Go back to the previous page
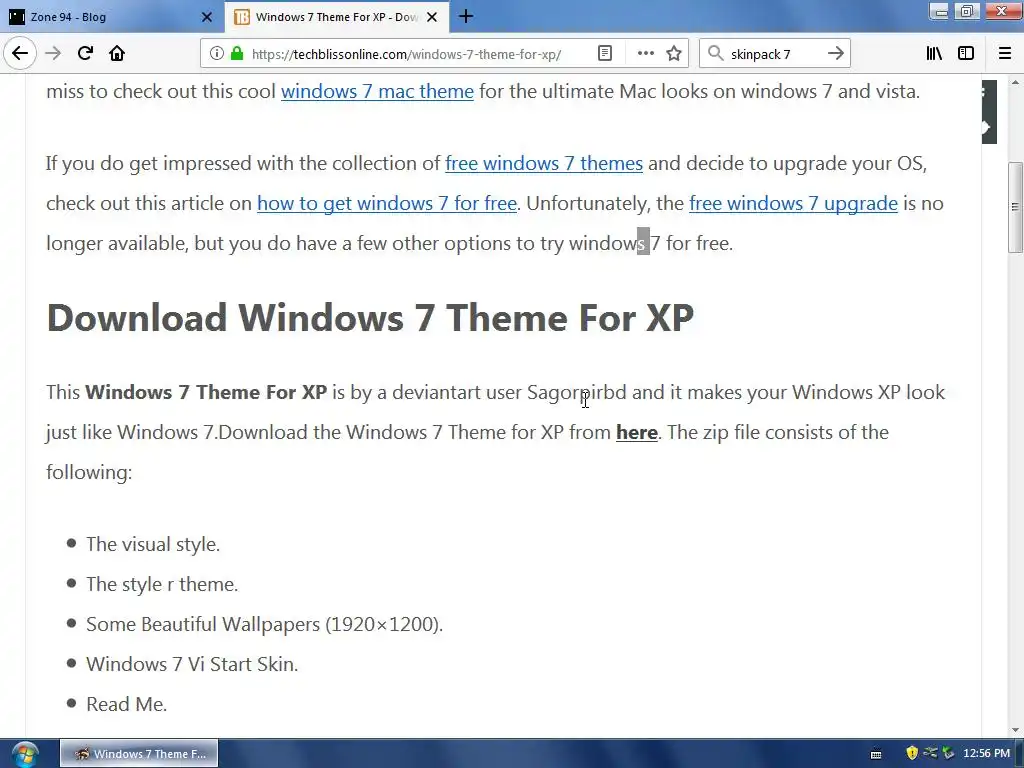This screenshot has width=1024, height=768. [20, 53]
